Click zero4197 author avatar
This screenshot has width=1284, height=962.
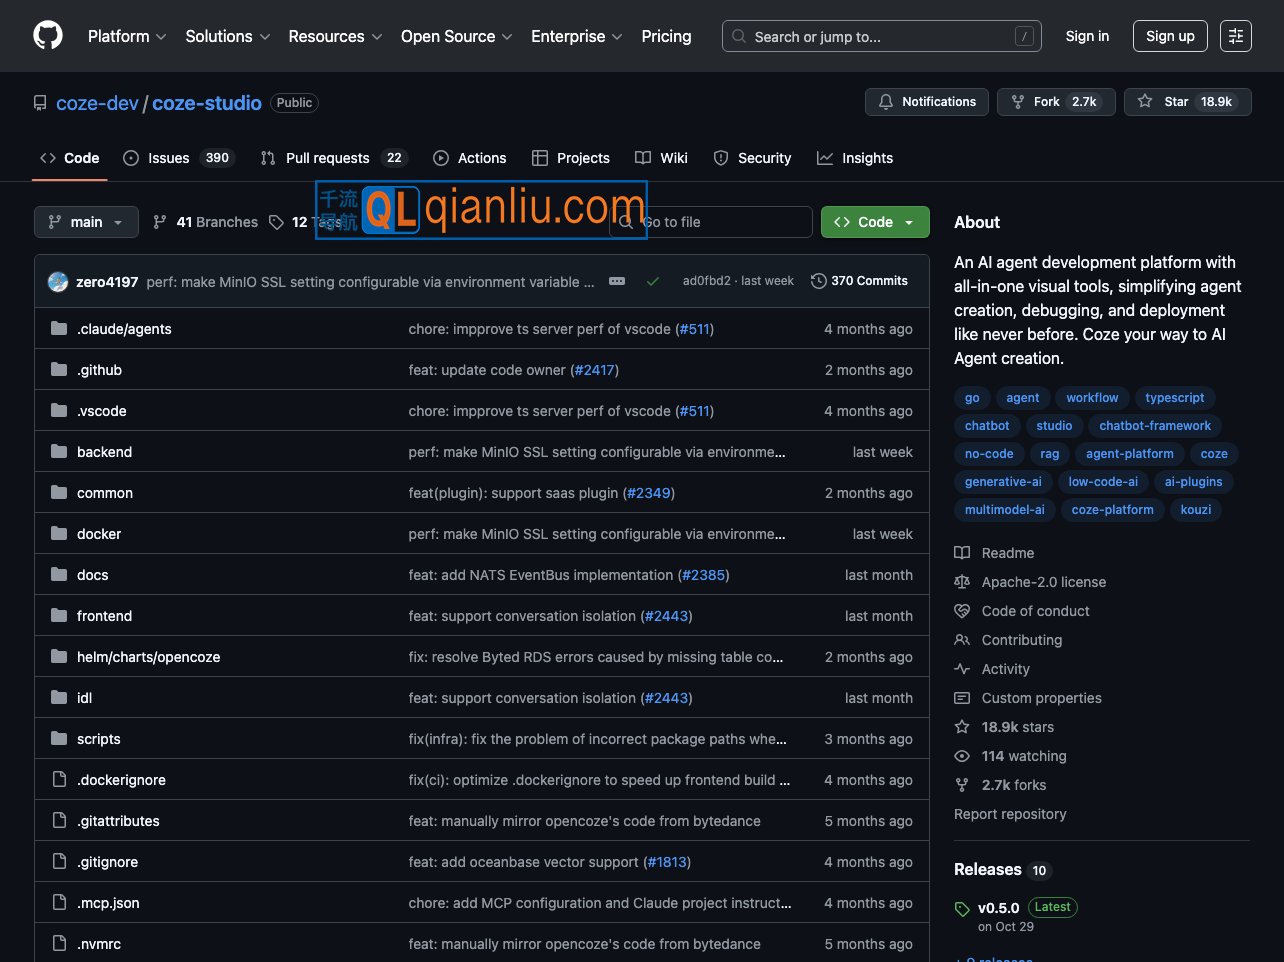[58, 282]
